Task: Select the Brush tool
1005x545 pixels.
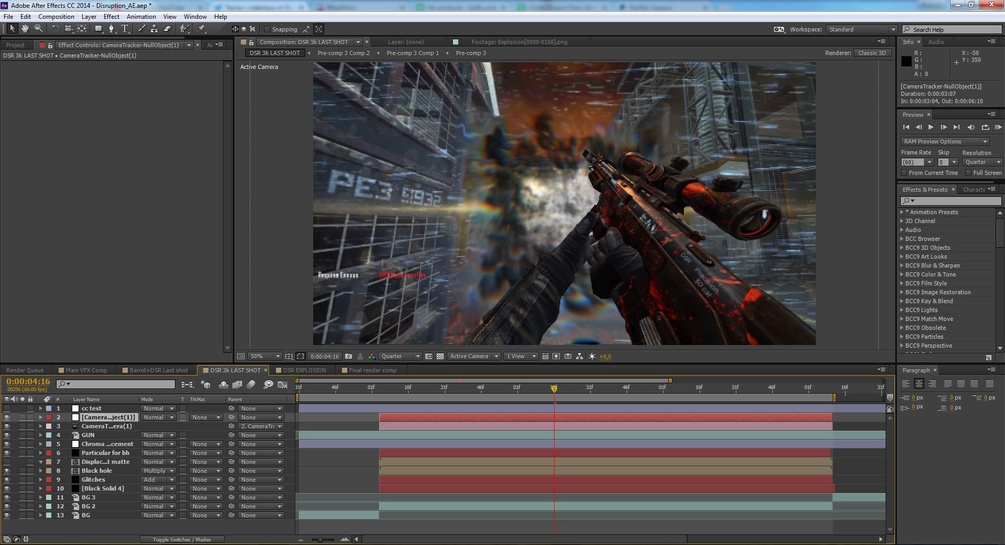Action: 142,29
